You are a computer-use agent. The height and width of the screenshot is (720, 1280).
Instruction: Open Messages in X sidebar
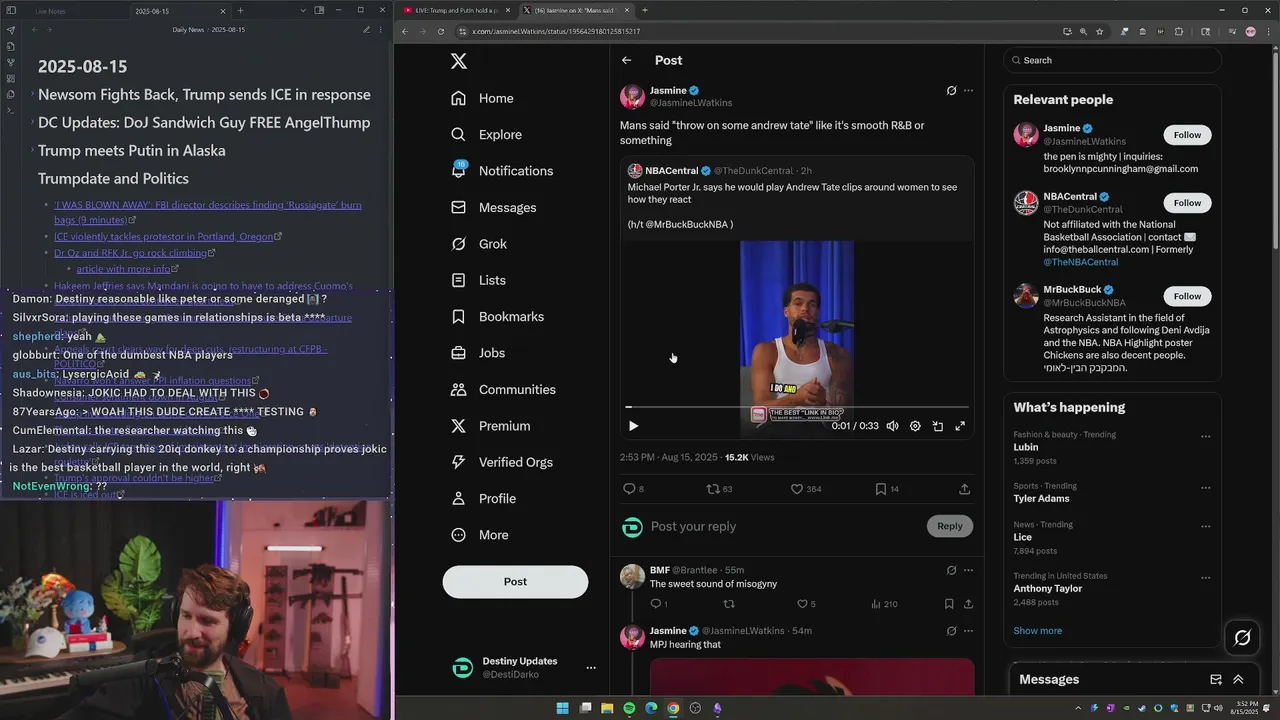point(494,208)
